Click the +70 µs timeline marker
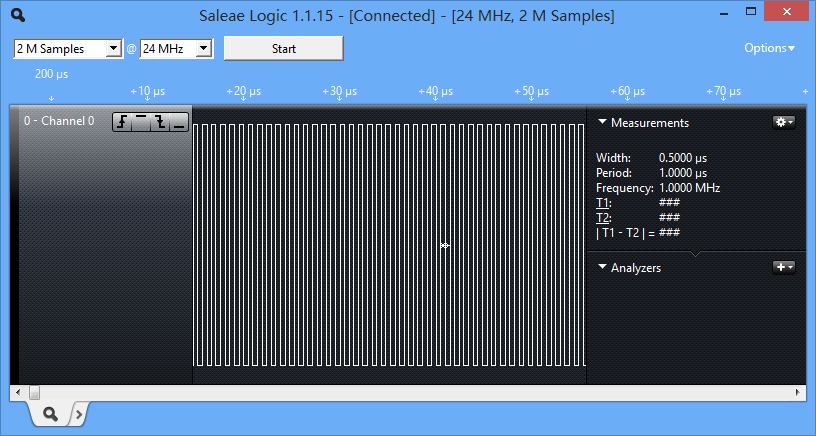816x436 pixels. click(x=723, y=92)
